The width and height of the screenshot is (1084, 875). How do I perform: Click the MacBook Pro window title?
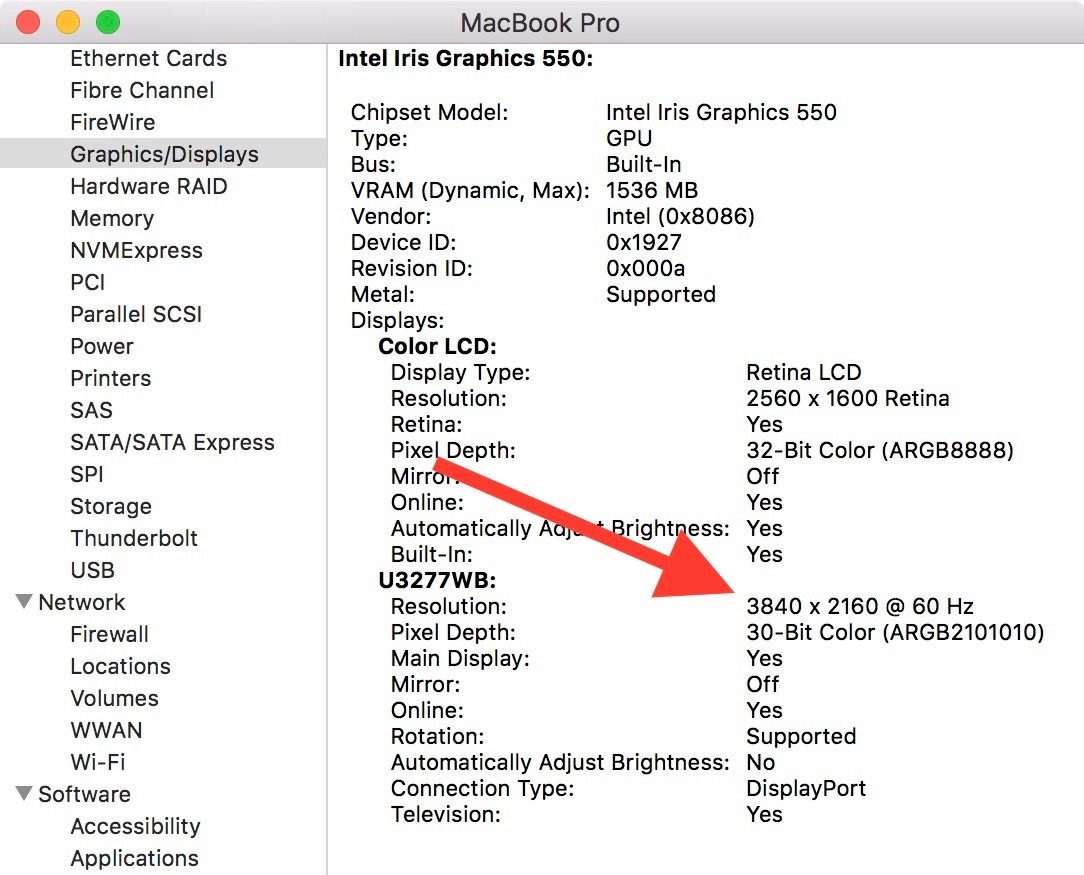[540, 23]
